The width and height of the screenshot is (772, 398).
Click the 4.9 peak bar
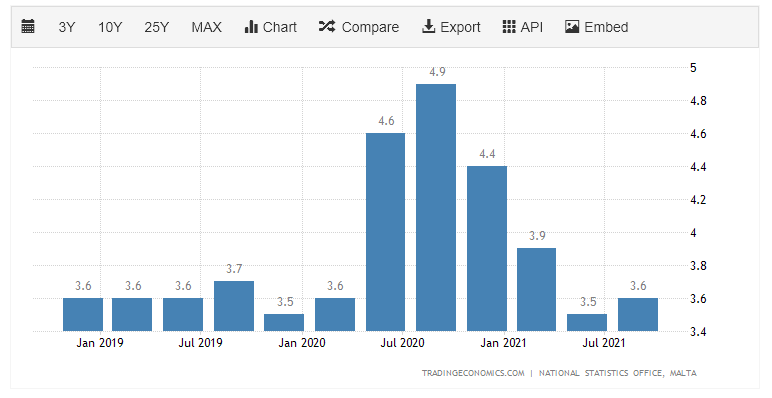436,207
